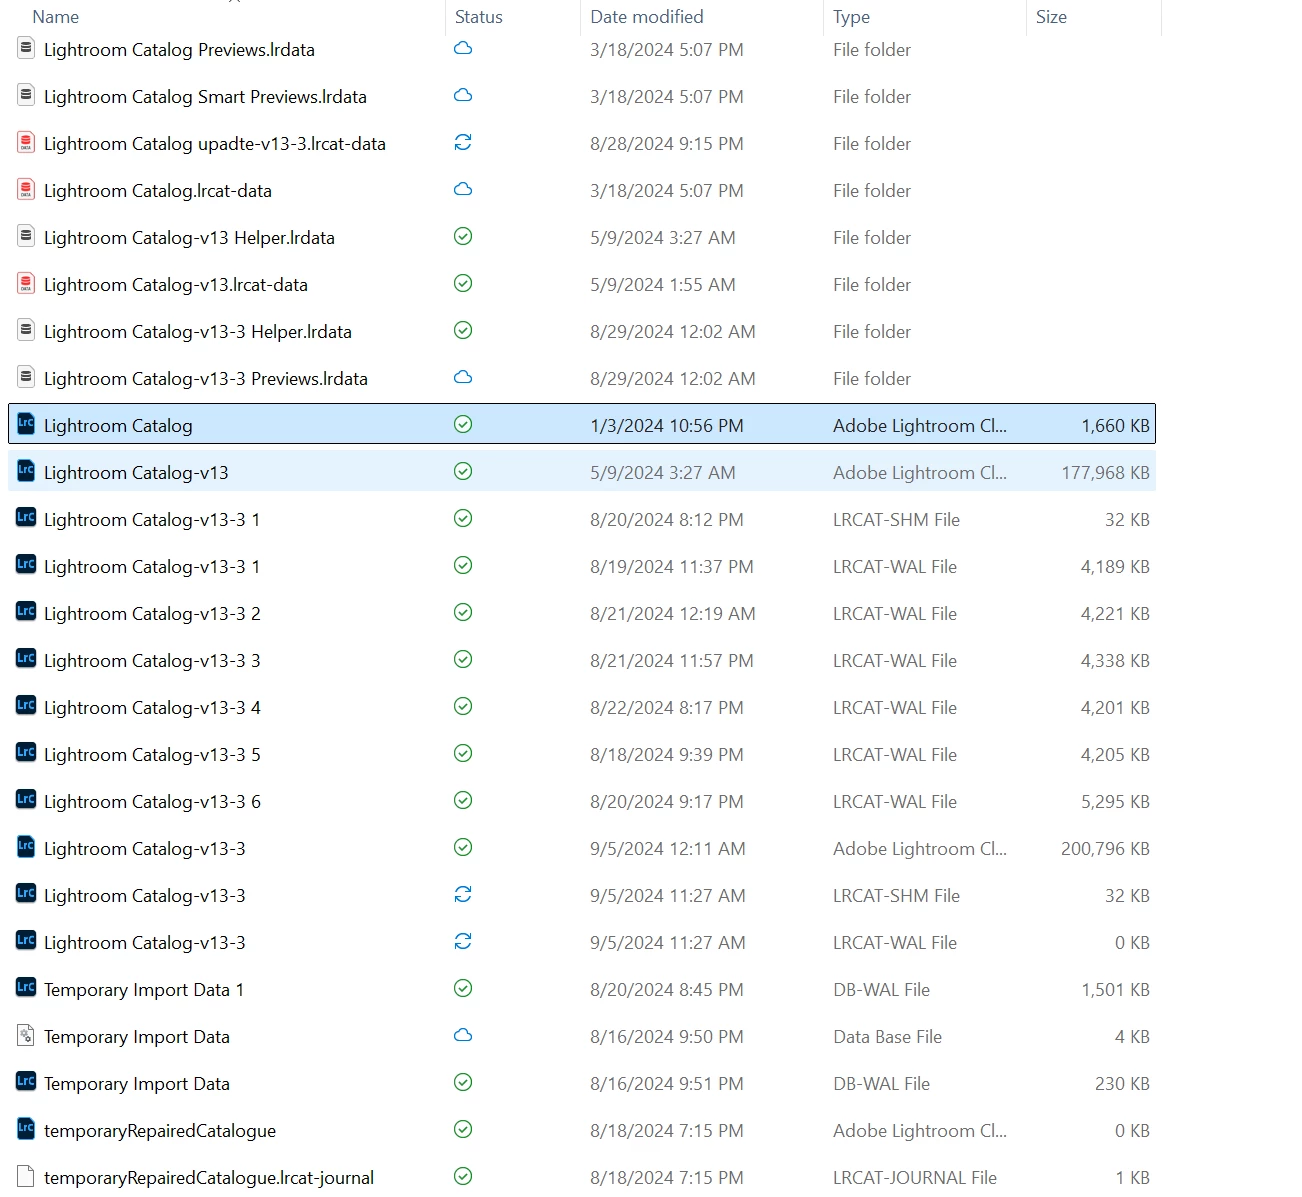Click the Lightroom Catalog-v13-3 Helper.lrdata file icon
The image size is (1302, 1197).
pos(26,330)
